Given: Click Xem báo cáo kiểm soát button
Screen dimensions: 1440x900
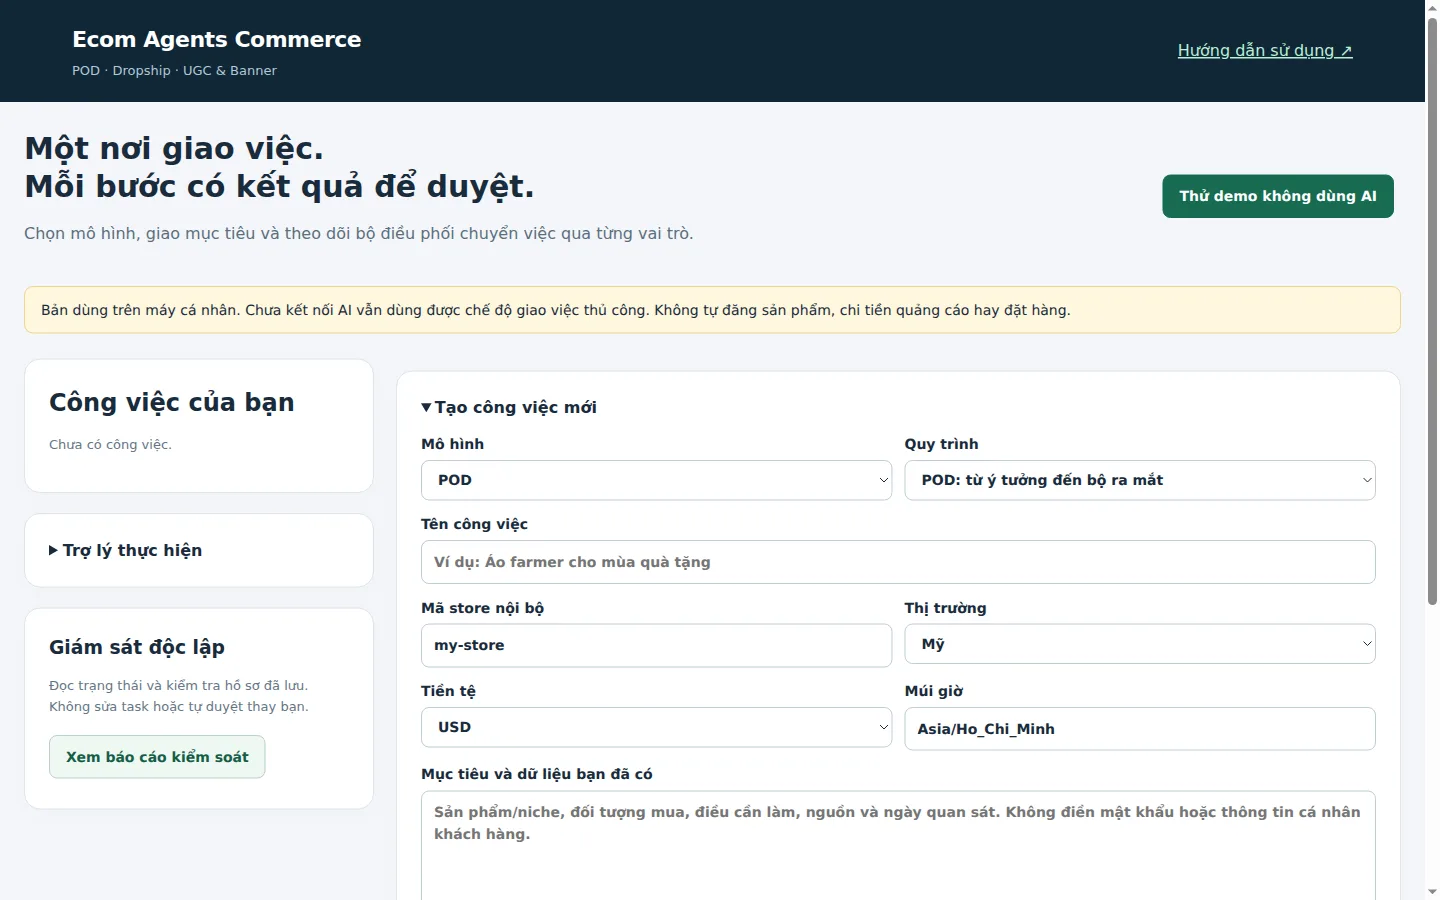Looking at the screenshot, I should [157, 757].
